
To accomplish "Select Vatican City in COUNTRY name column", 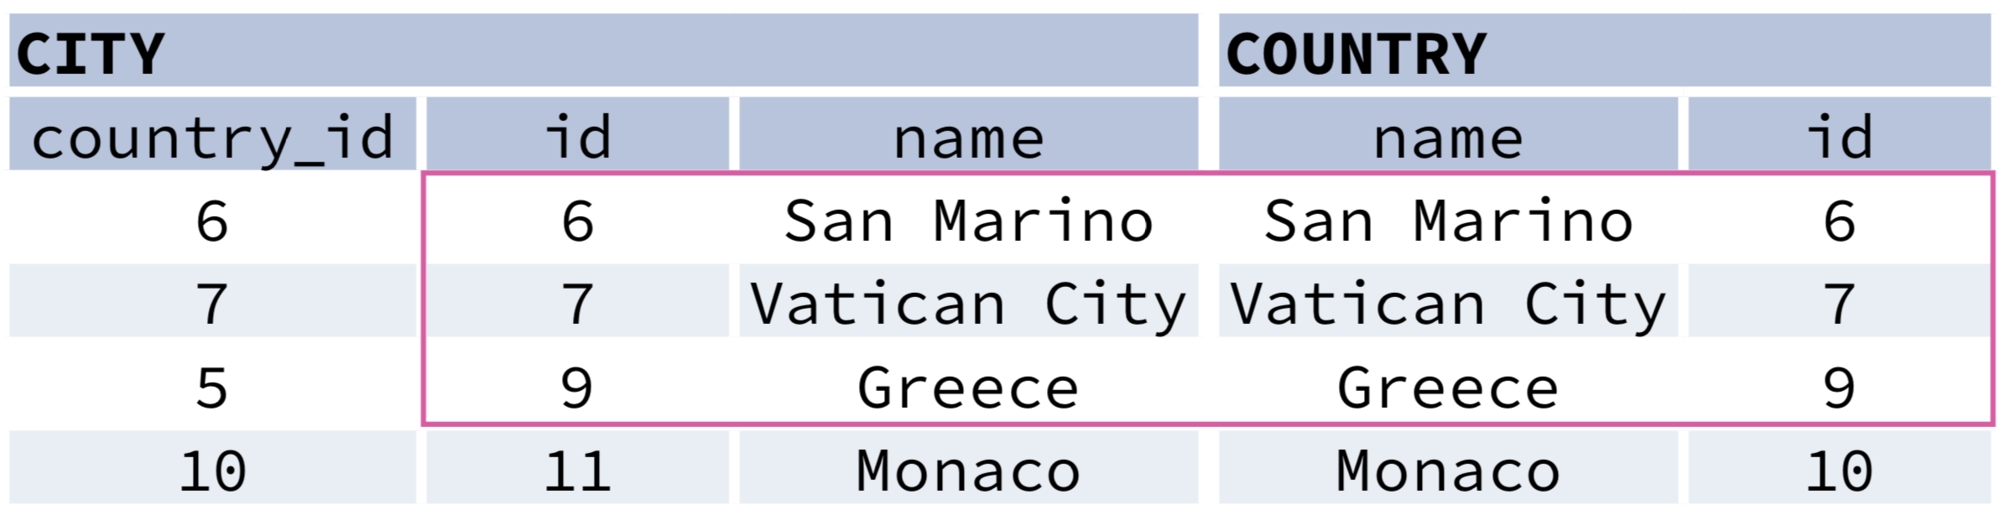I will (1447, 304).
